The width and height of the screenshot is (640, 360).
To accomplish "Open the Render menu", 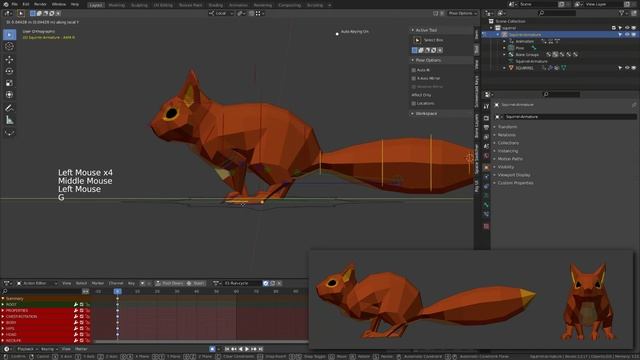I will 40,4.
